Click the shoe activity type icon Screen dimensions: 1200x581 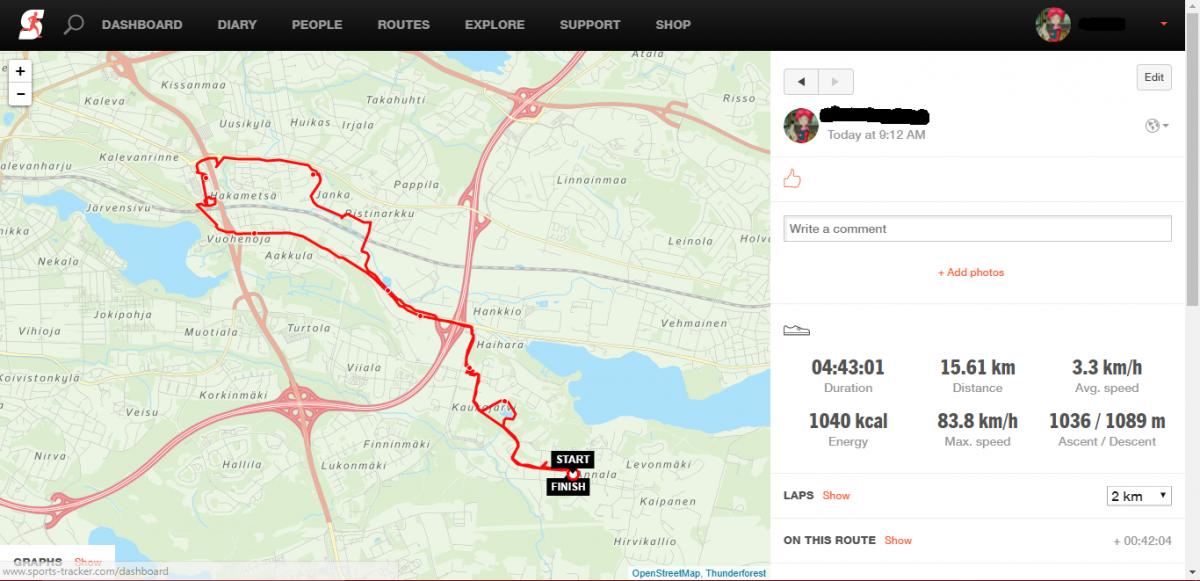(x=796, y=330)
